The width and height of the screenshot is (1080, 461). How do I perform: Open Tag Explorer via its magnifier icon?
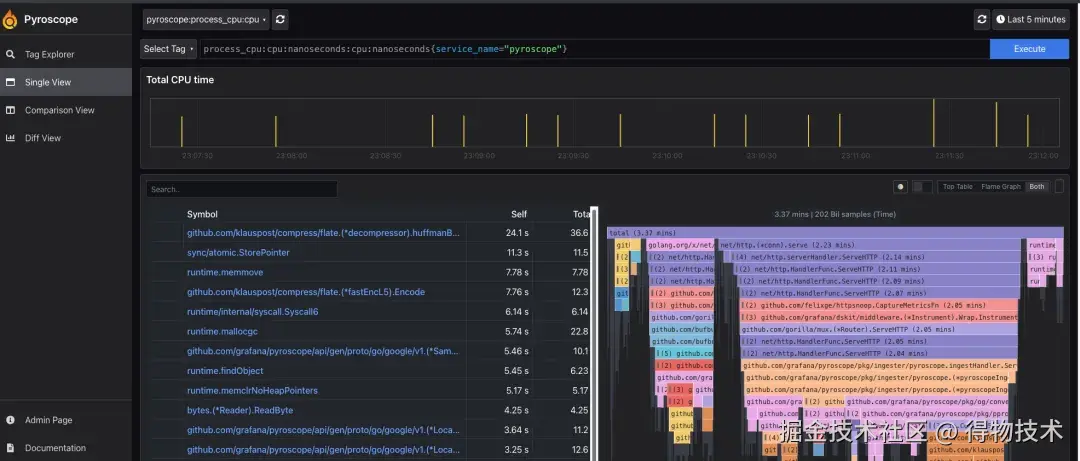tap(10, 54)
